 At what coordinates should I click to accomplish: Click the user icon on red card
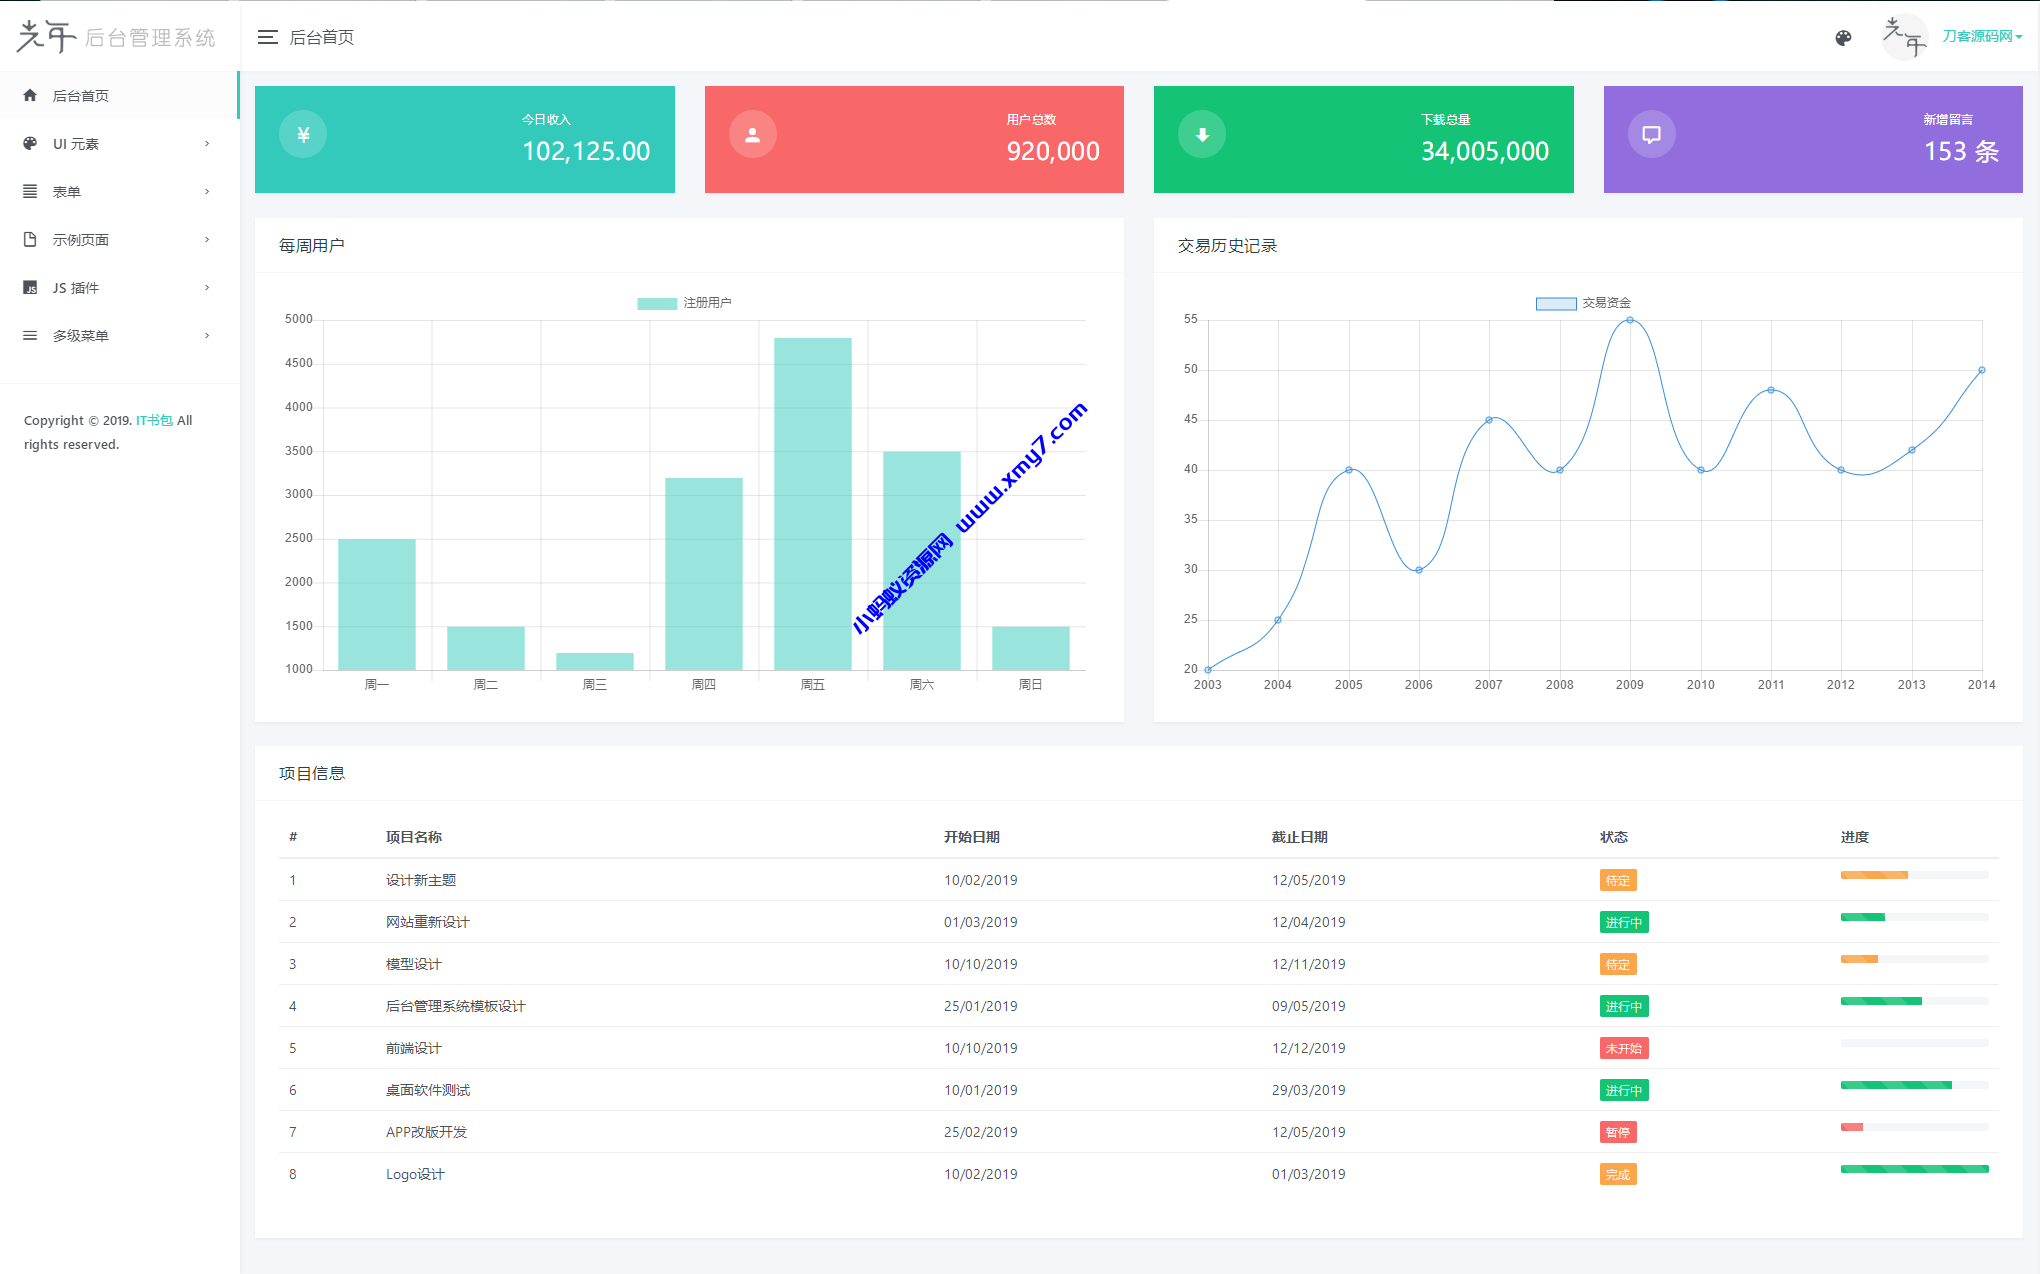[752, 135]
